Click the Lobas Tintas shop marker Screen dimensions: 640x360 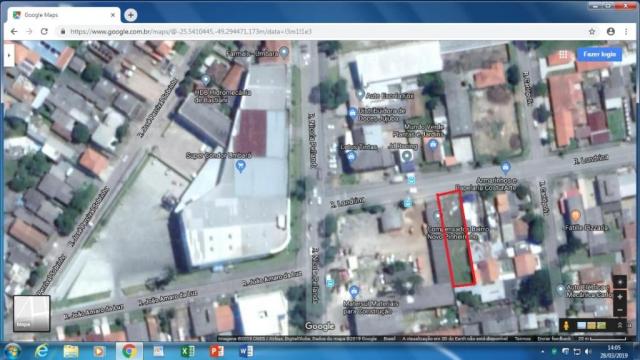(x=351, y=156)
